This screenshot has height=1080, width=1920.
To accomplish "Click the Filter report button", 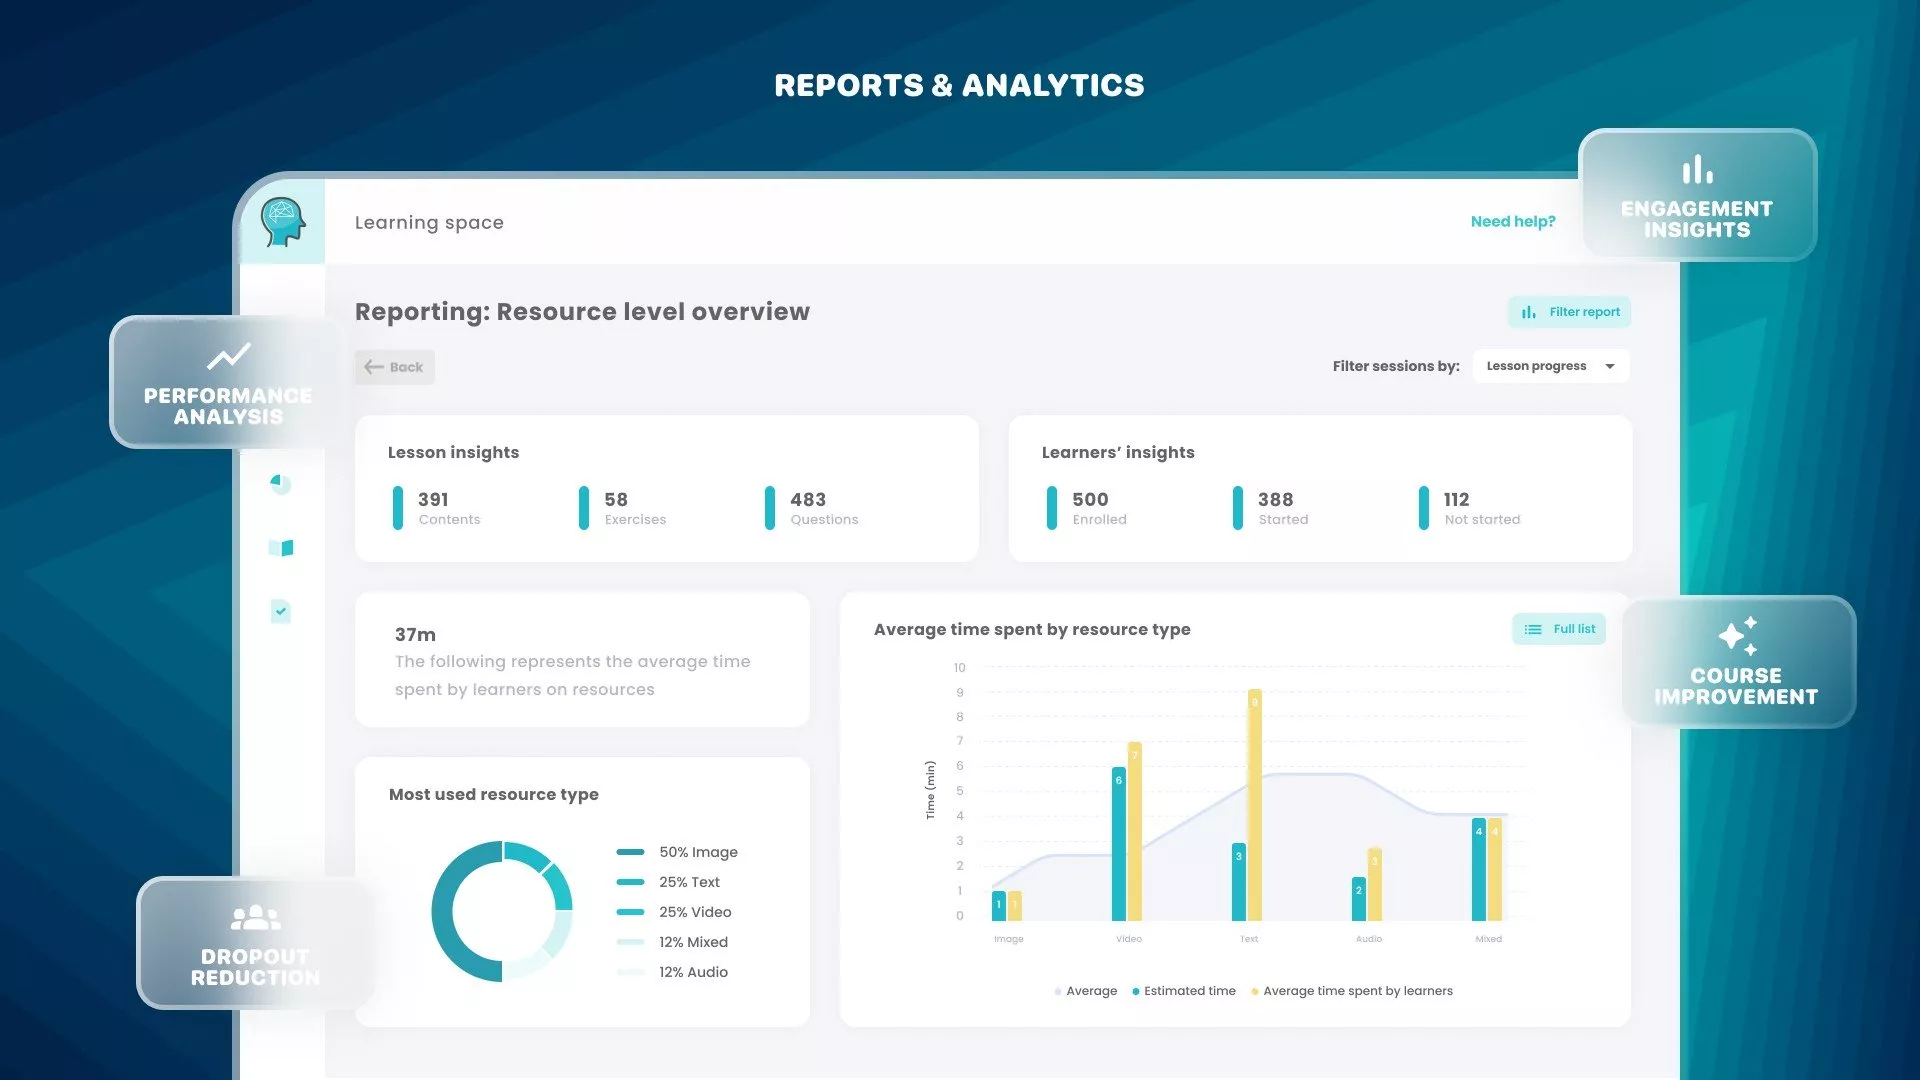I will (x=1570, y=312).
